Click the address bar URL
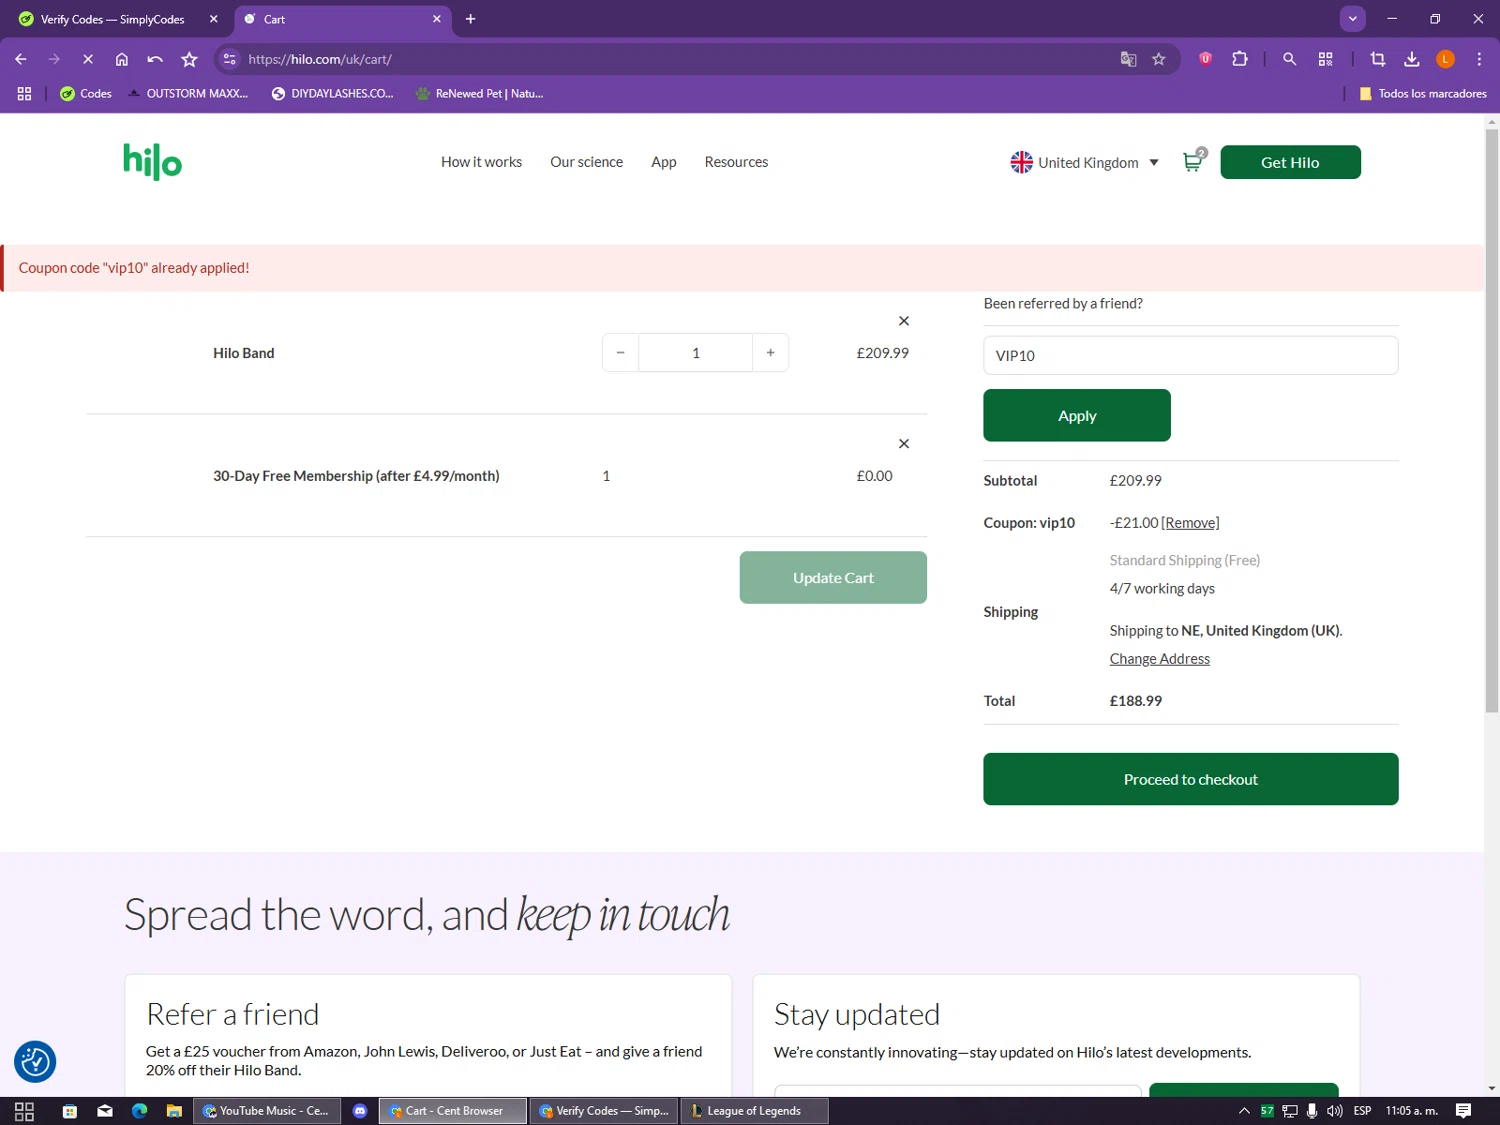 pos(320,59)
